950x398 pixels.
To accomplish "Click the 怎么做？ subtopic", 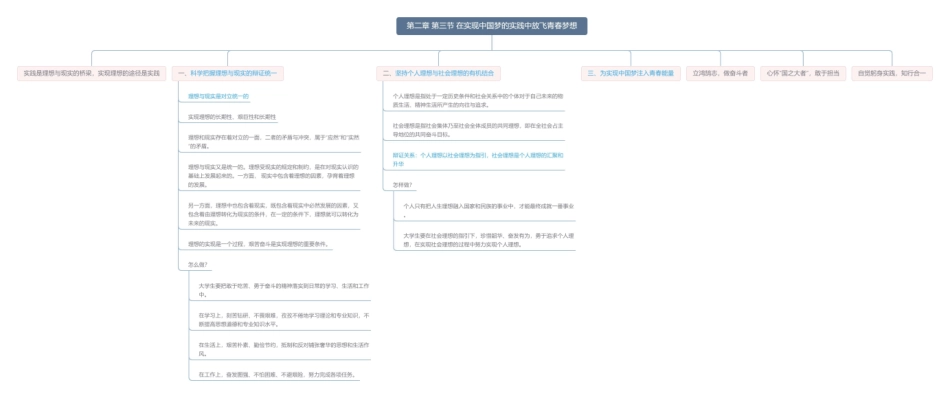I will pyautogui.click(x=198, y=265).
